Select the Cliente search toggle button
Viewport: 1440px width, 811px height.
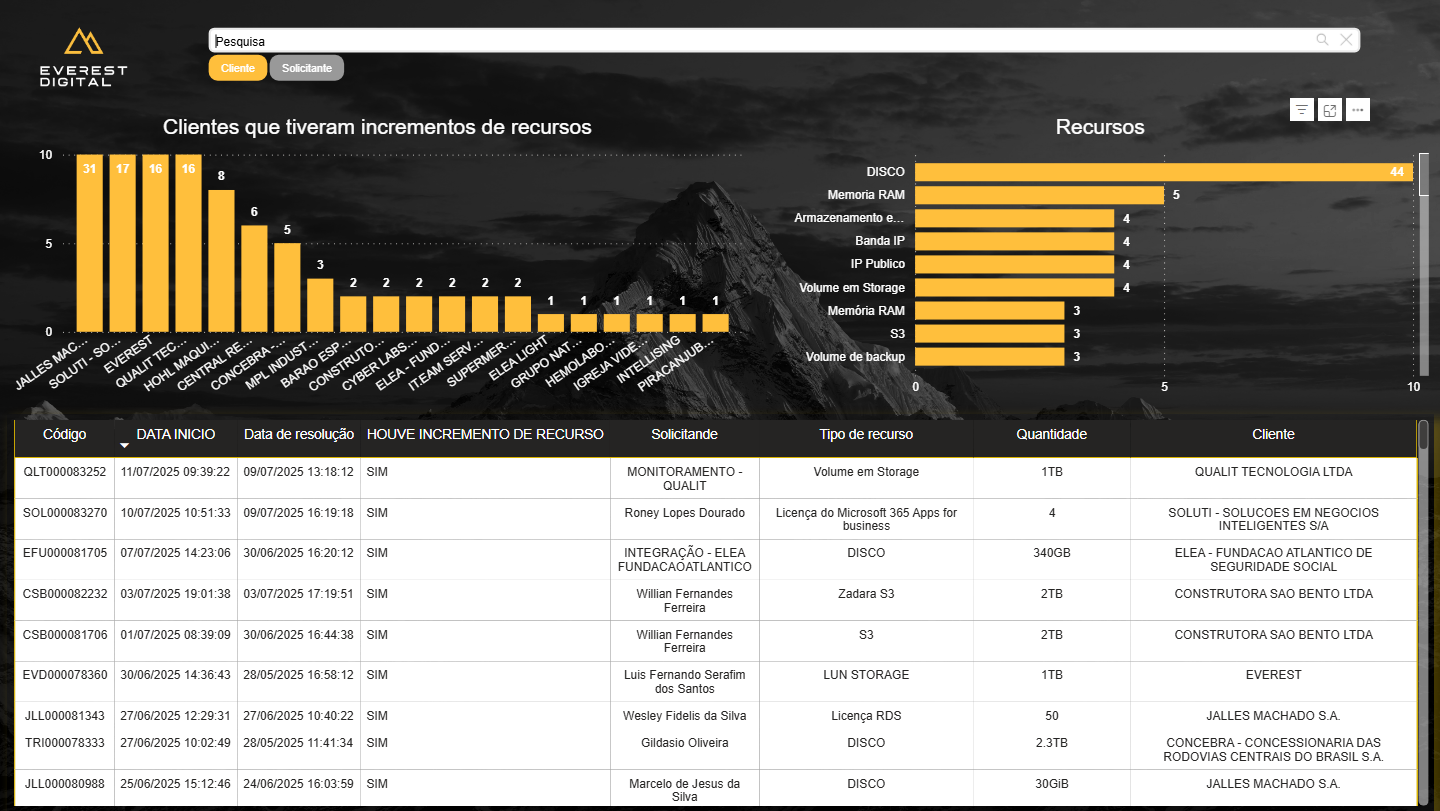[238, 68]
